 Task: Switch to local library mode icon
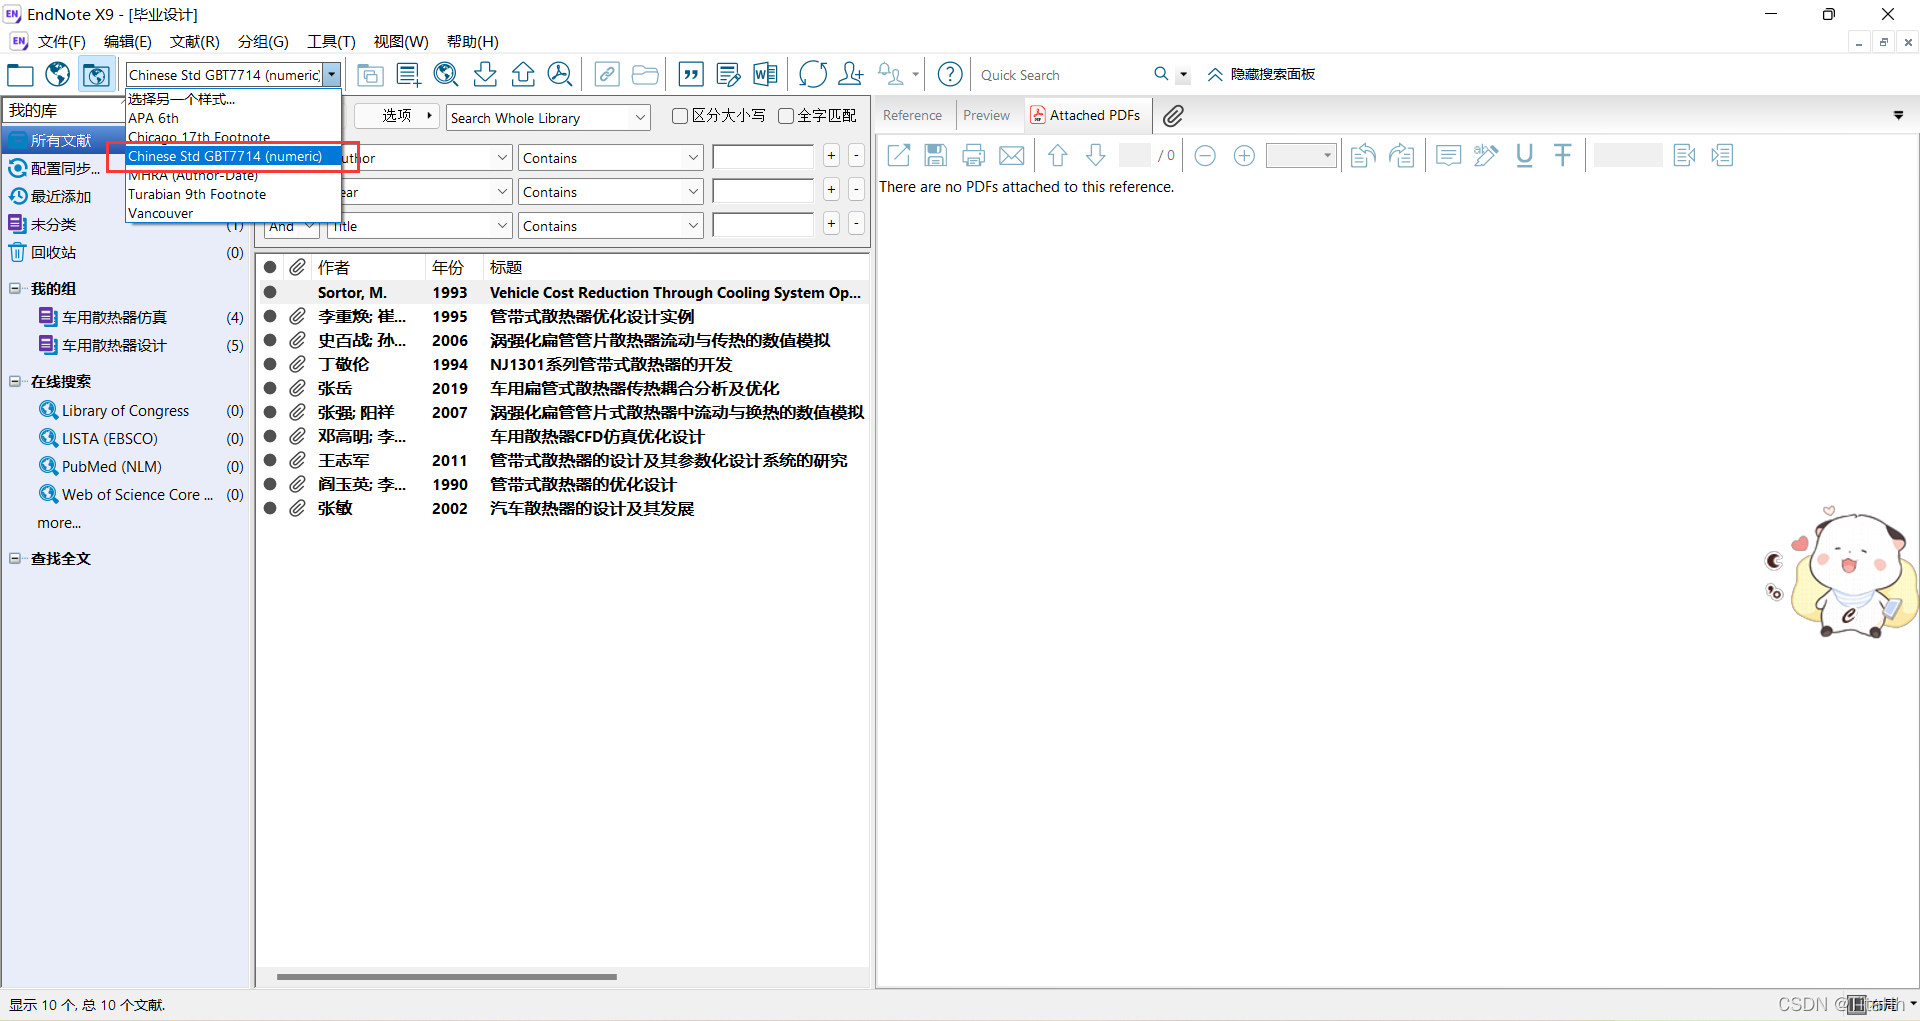click(20, 75)
